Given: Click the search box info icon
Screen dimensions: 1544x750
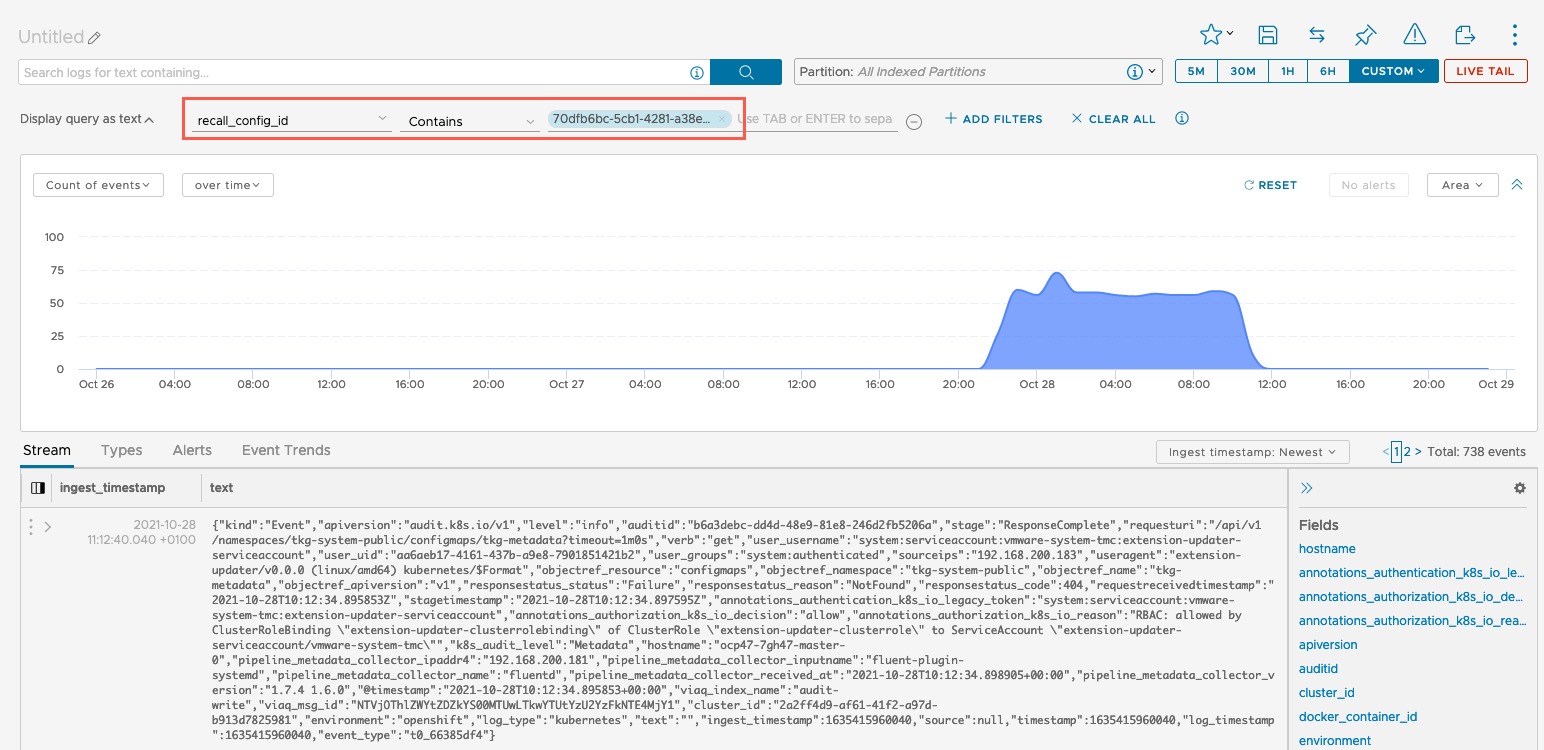Looking at the screenshot, I should (x=697, y=72).
